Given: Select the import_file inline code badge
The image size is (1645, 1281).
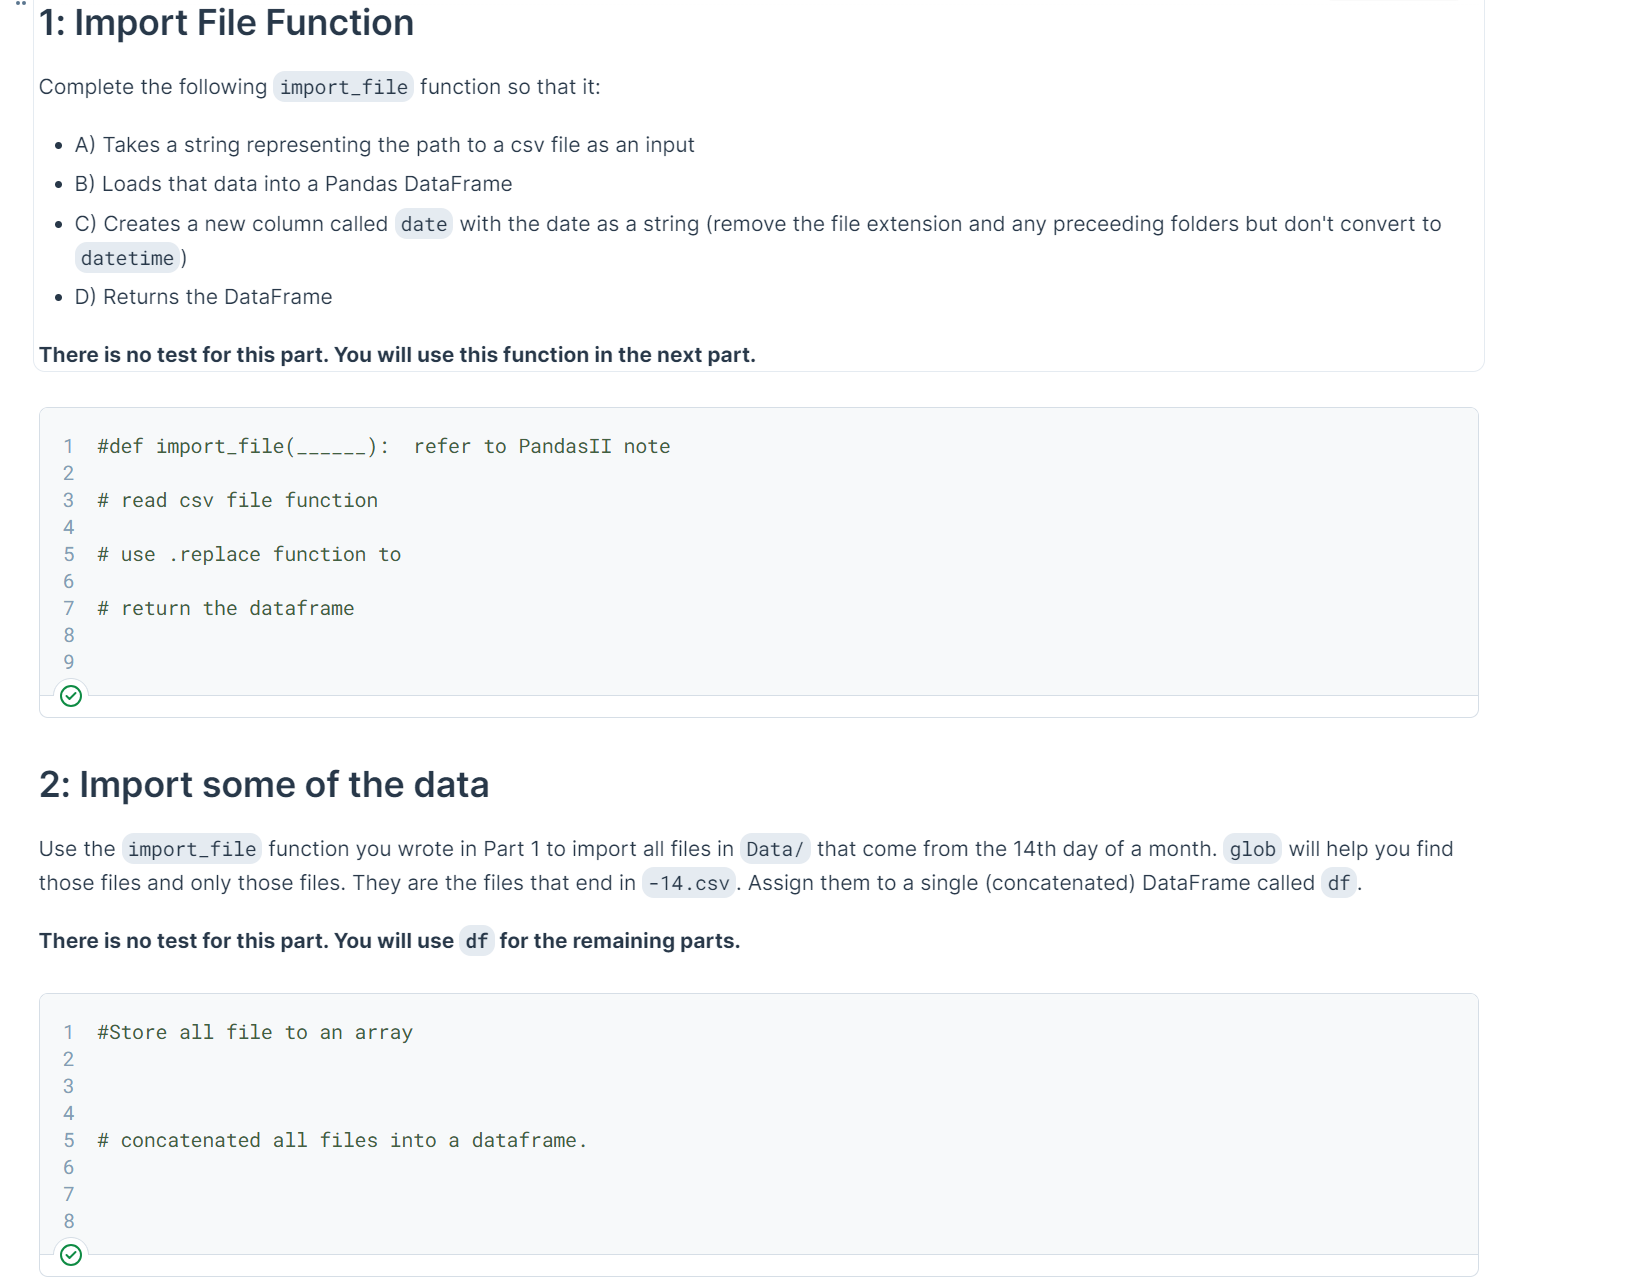Looking at the screenshot, I should pyautogui.click(x=343, y=87).
